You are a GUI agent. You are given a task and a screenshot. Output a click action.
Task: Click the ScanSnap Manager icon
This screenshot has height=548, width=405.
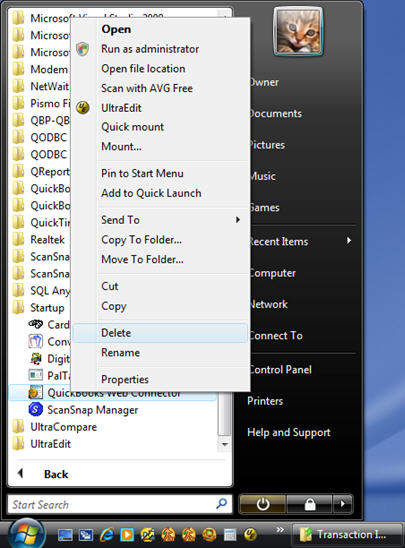pyautogui.click(x=35, y=409)
